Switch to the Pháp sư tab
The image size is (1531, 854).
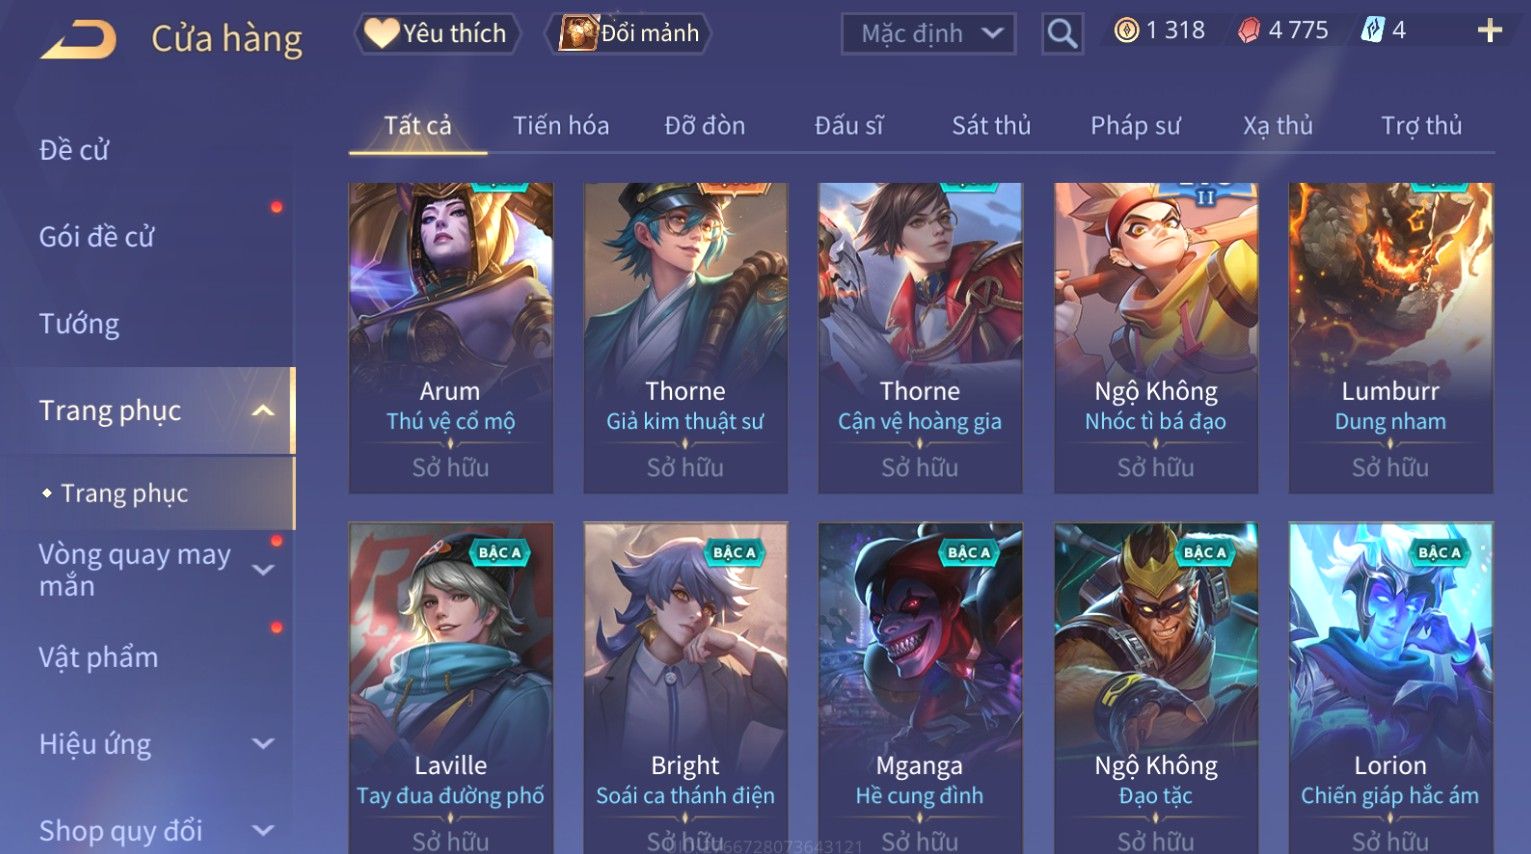pos(1135,125)
